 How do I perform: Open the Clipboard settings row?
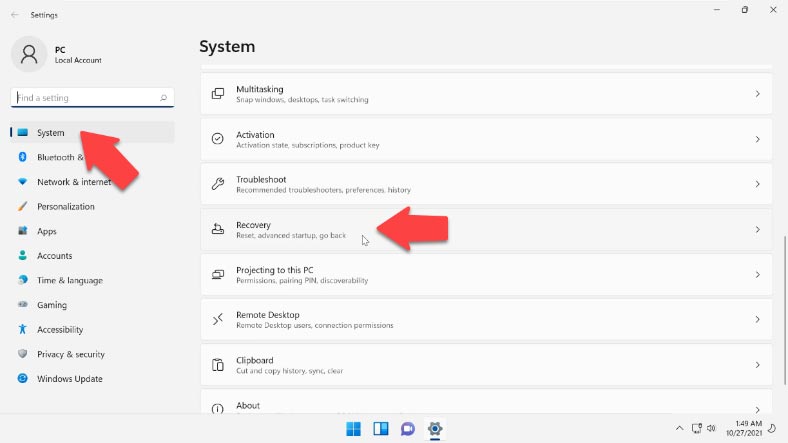click(486, 365)
